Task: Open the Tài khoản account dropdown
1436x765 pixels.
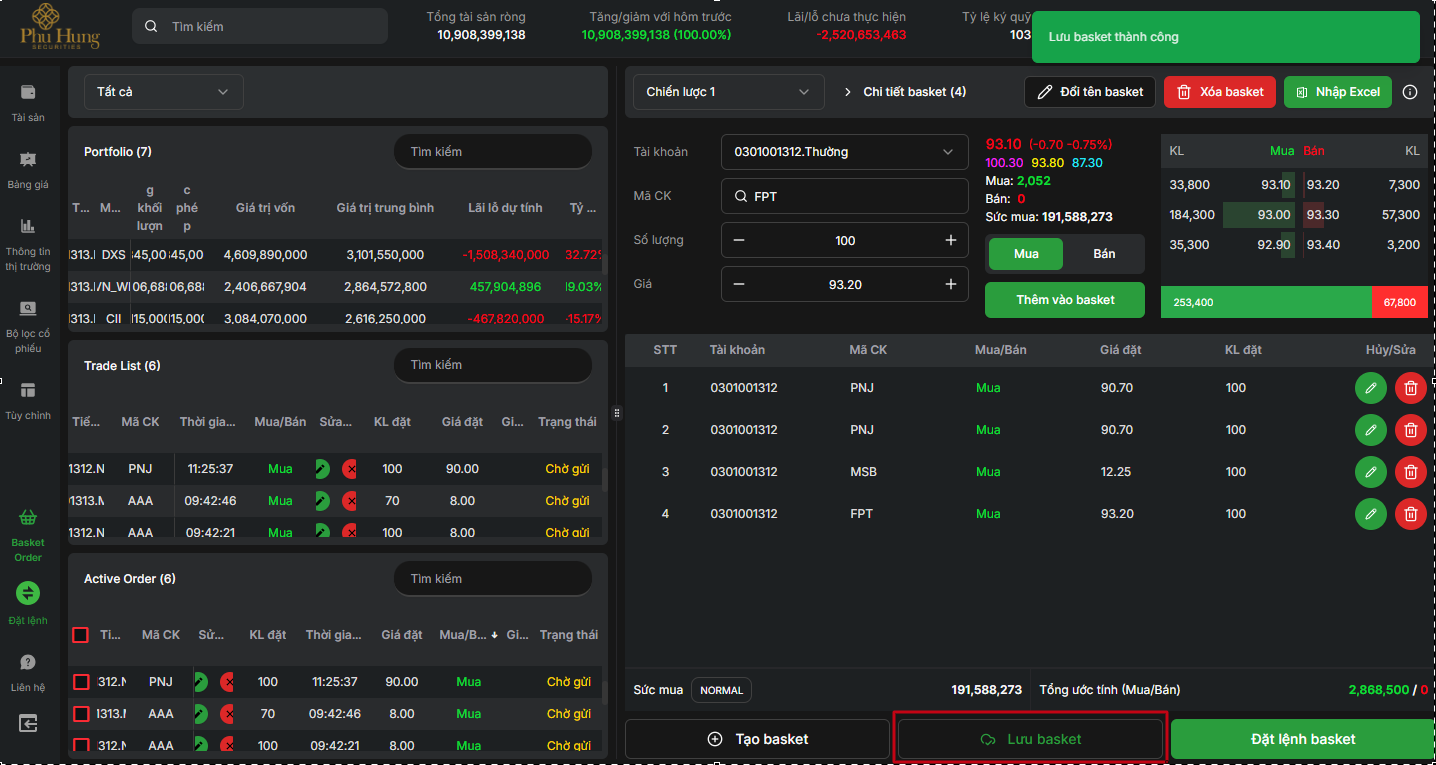Action: pyautogui.click(x=844, y=152)
